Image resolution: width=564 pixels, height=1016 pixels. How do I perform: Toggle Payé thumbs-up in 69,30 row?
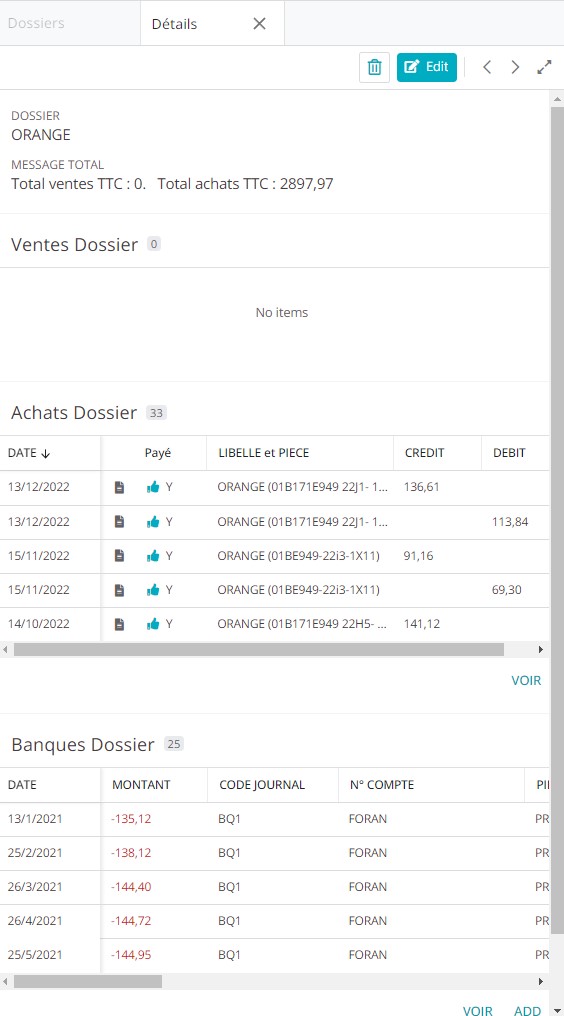click(x=153, y=590)
